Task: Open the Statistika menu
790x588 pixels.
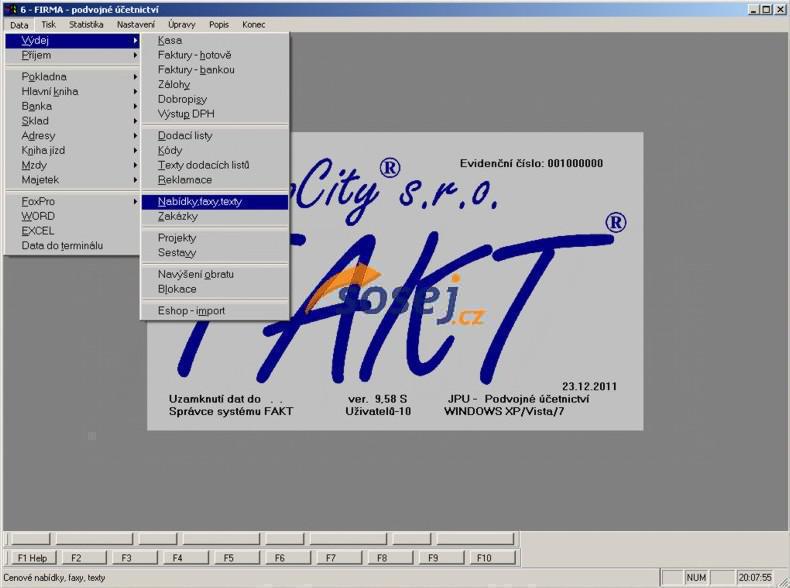Action: pyautogui.click(x=86, y=25)
